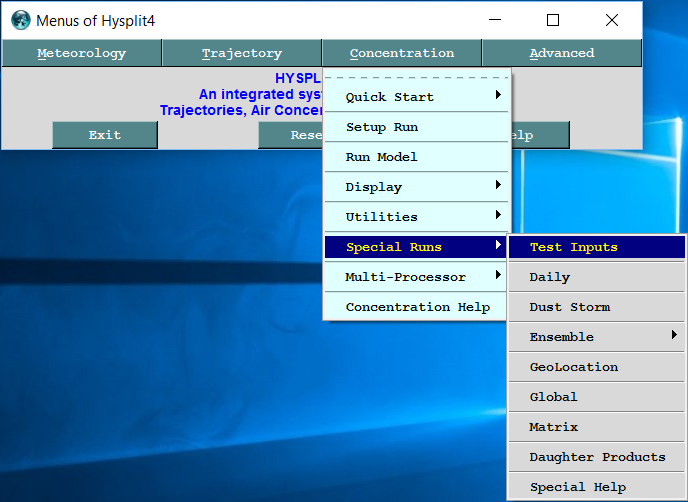This screenshot has width=688, height=502.
Task: Select the Global special run
Action: pos(597,397)
